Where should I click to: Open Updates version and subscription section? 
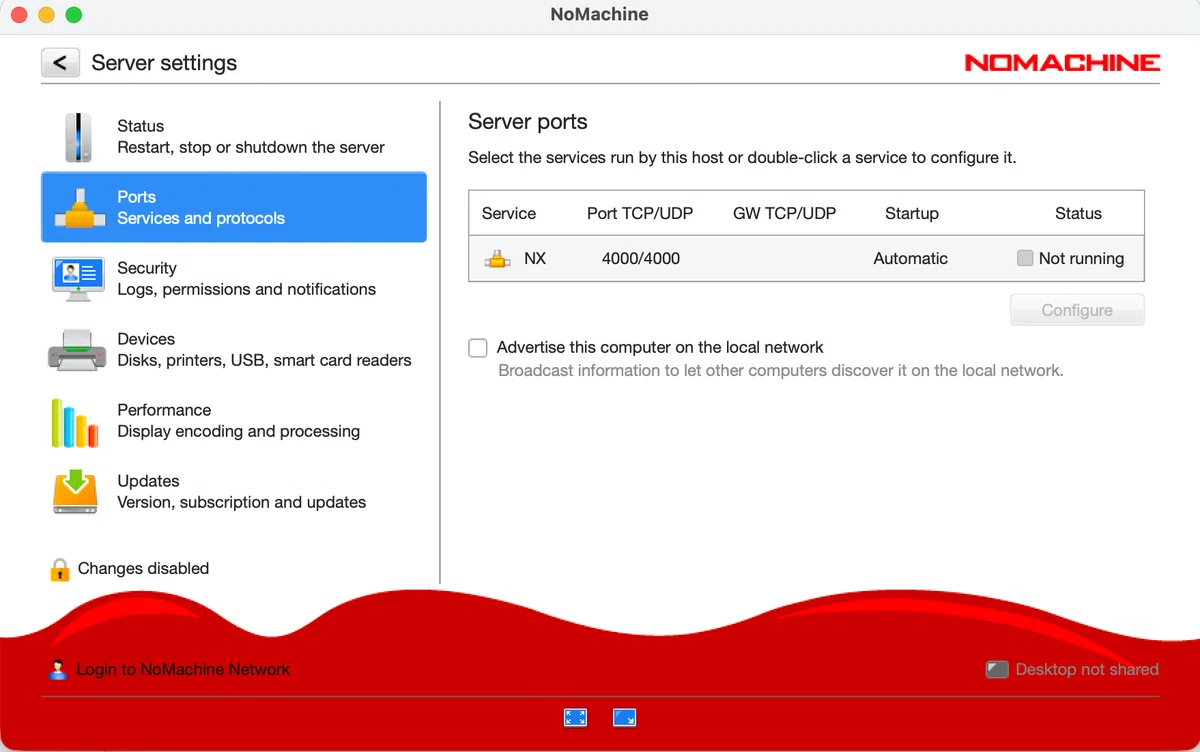click(234, 492)
